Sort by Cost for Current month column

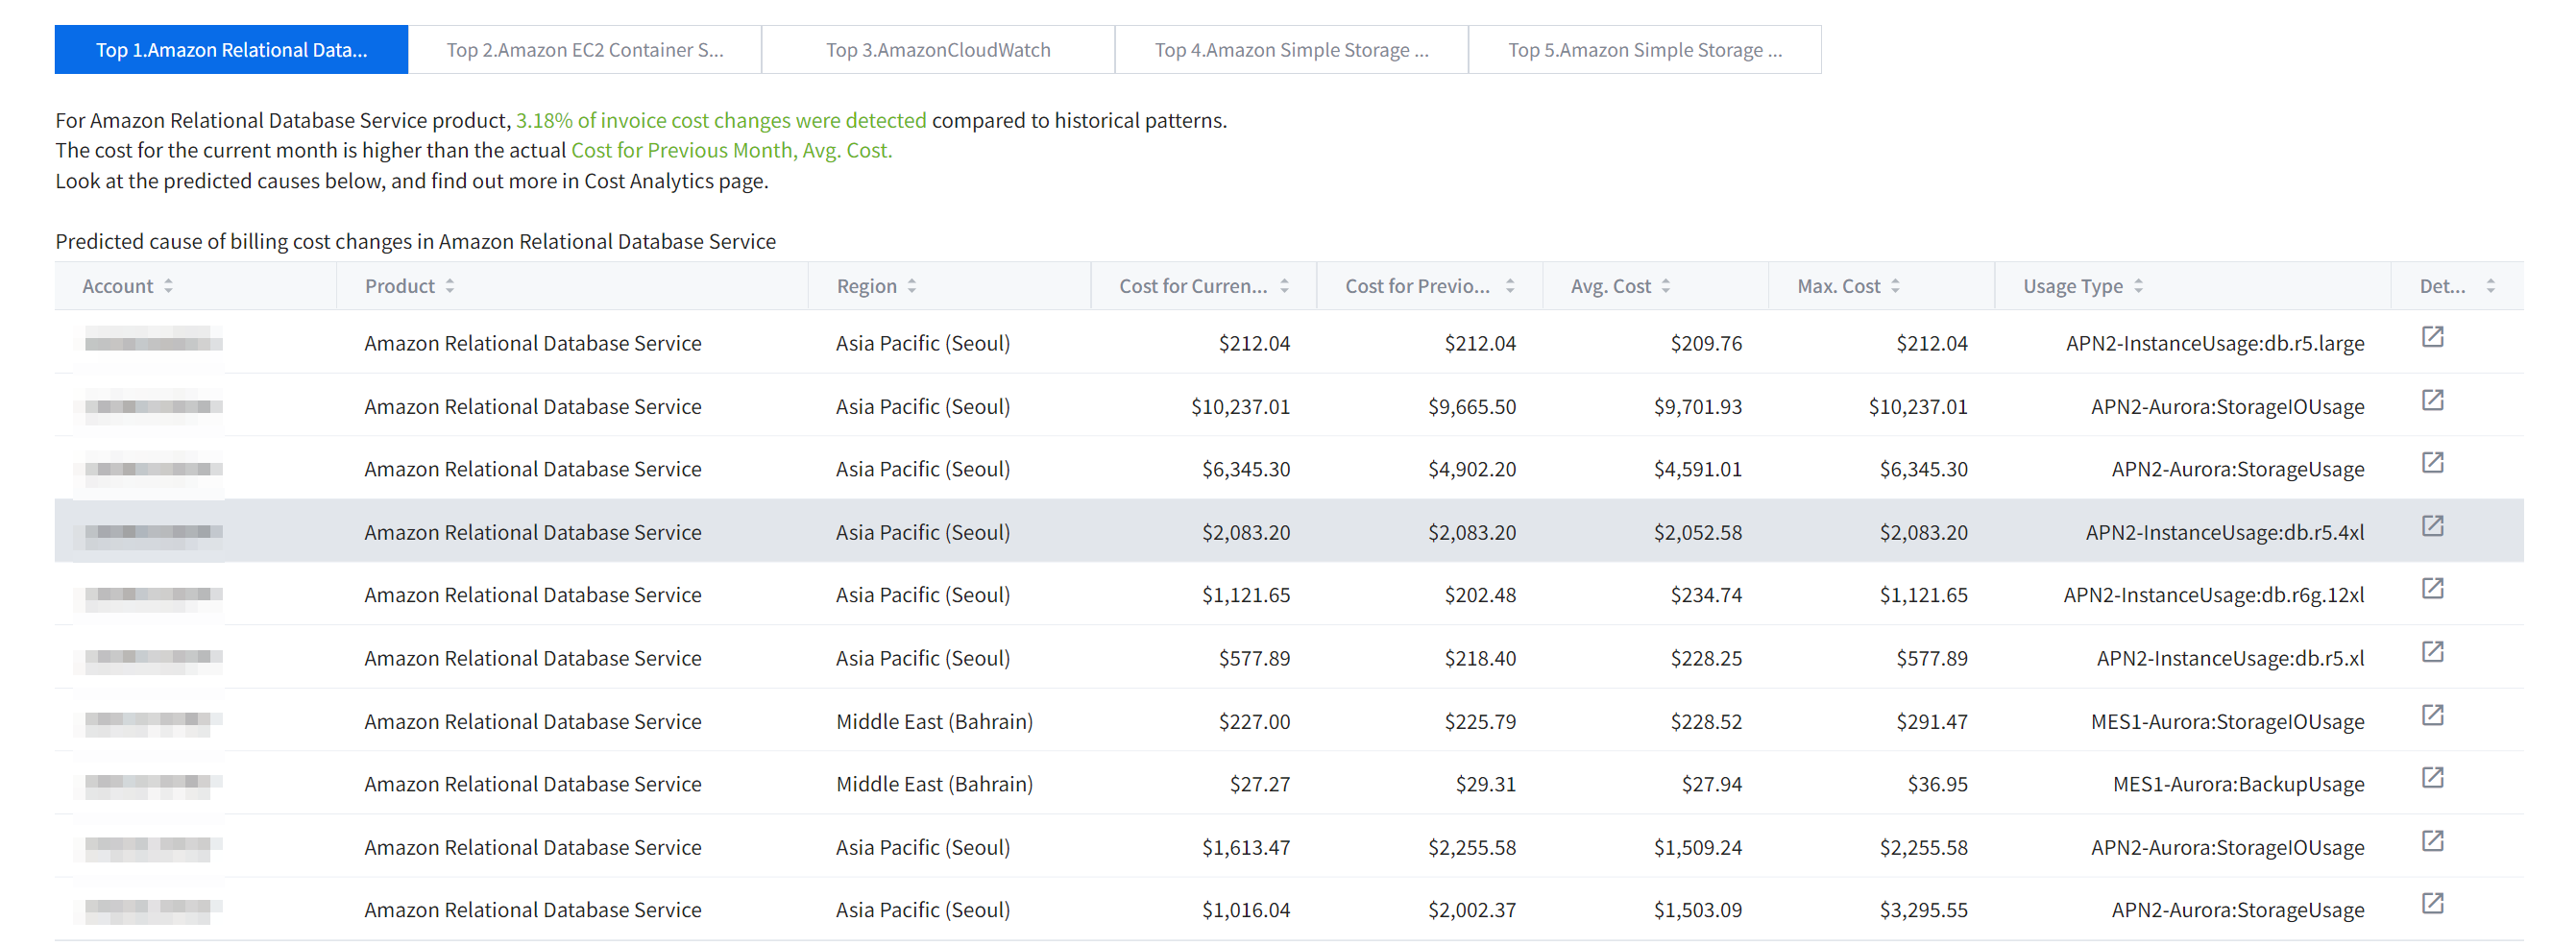(1284, 286)
